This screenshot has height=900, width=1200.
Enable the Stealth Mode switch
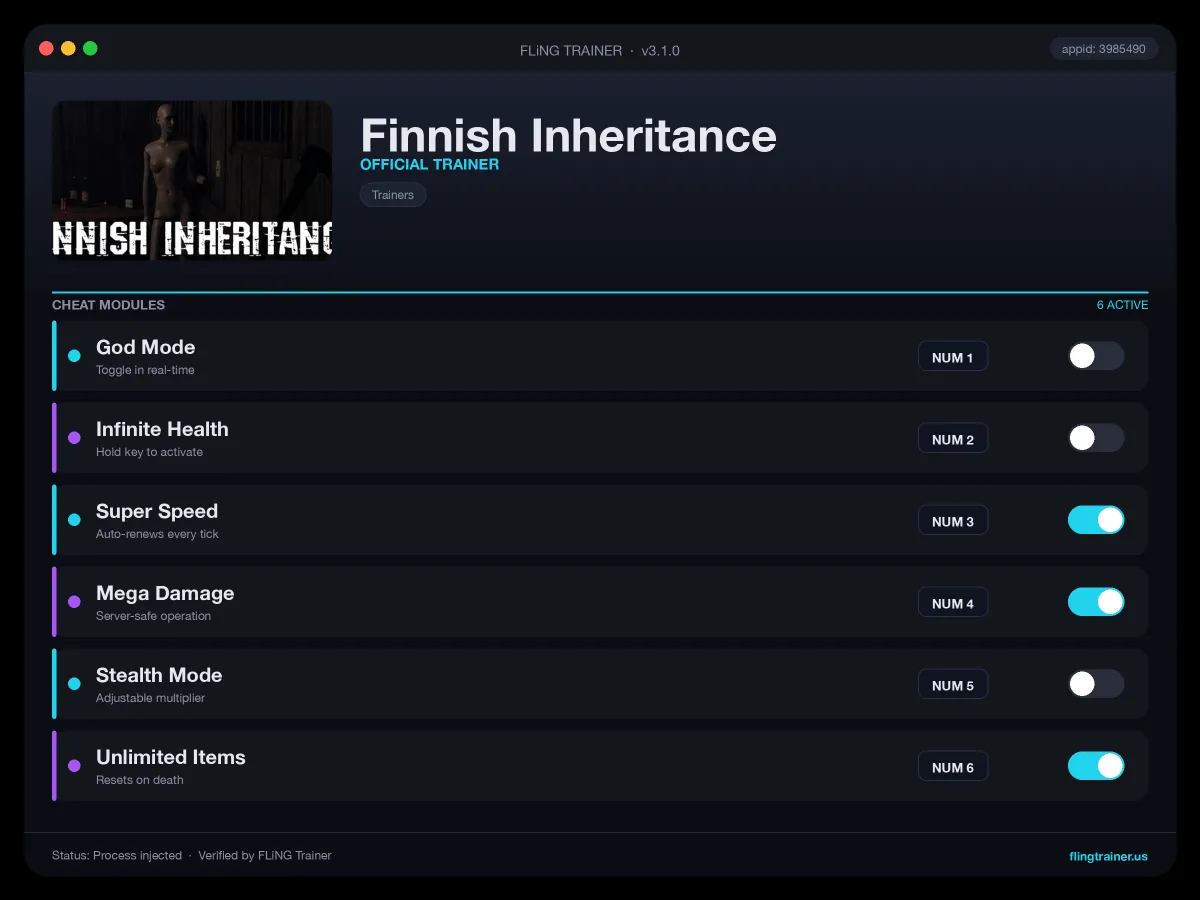pyautogui.click(x=1096, y=684)
